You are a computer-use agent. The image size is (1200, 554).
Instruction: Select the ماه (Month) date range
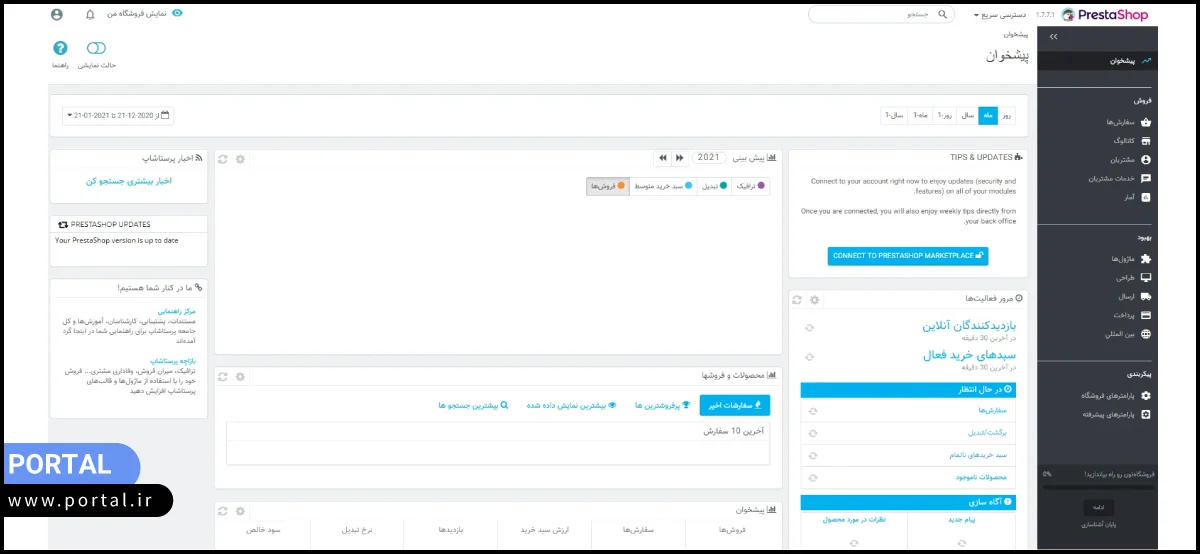coord(987,116)
